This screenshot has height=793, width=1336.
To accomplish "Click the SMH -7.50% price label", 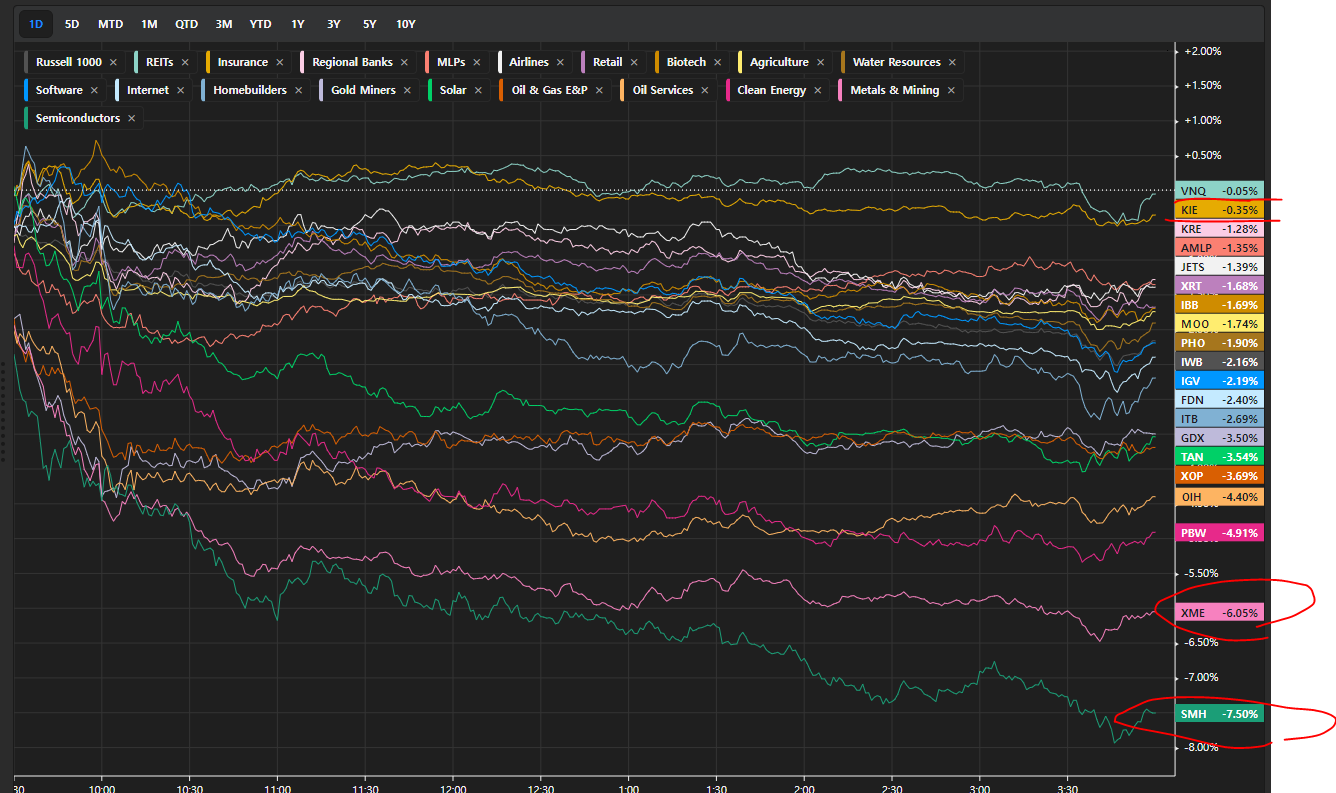I will click(1219, 714).
